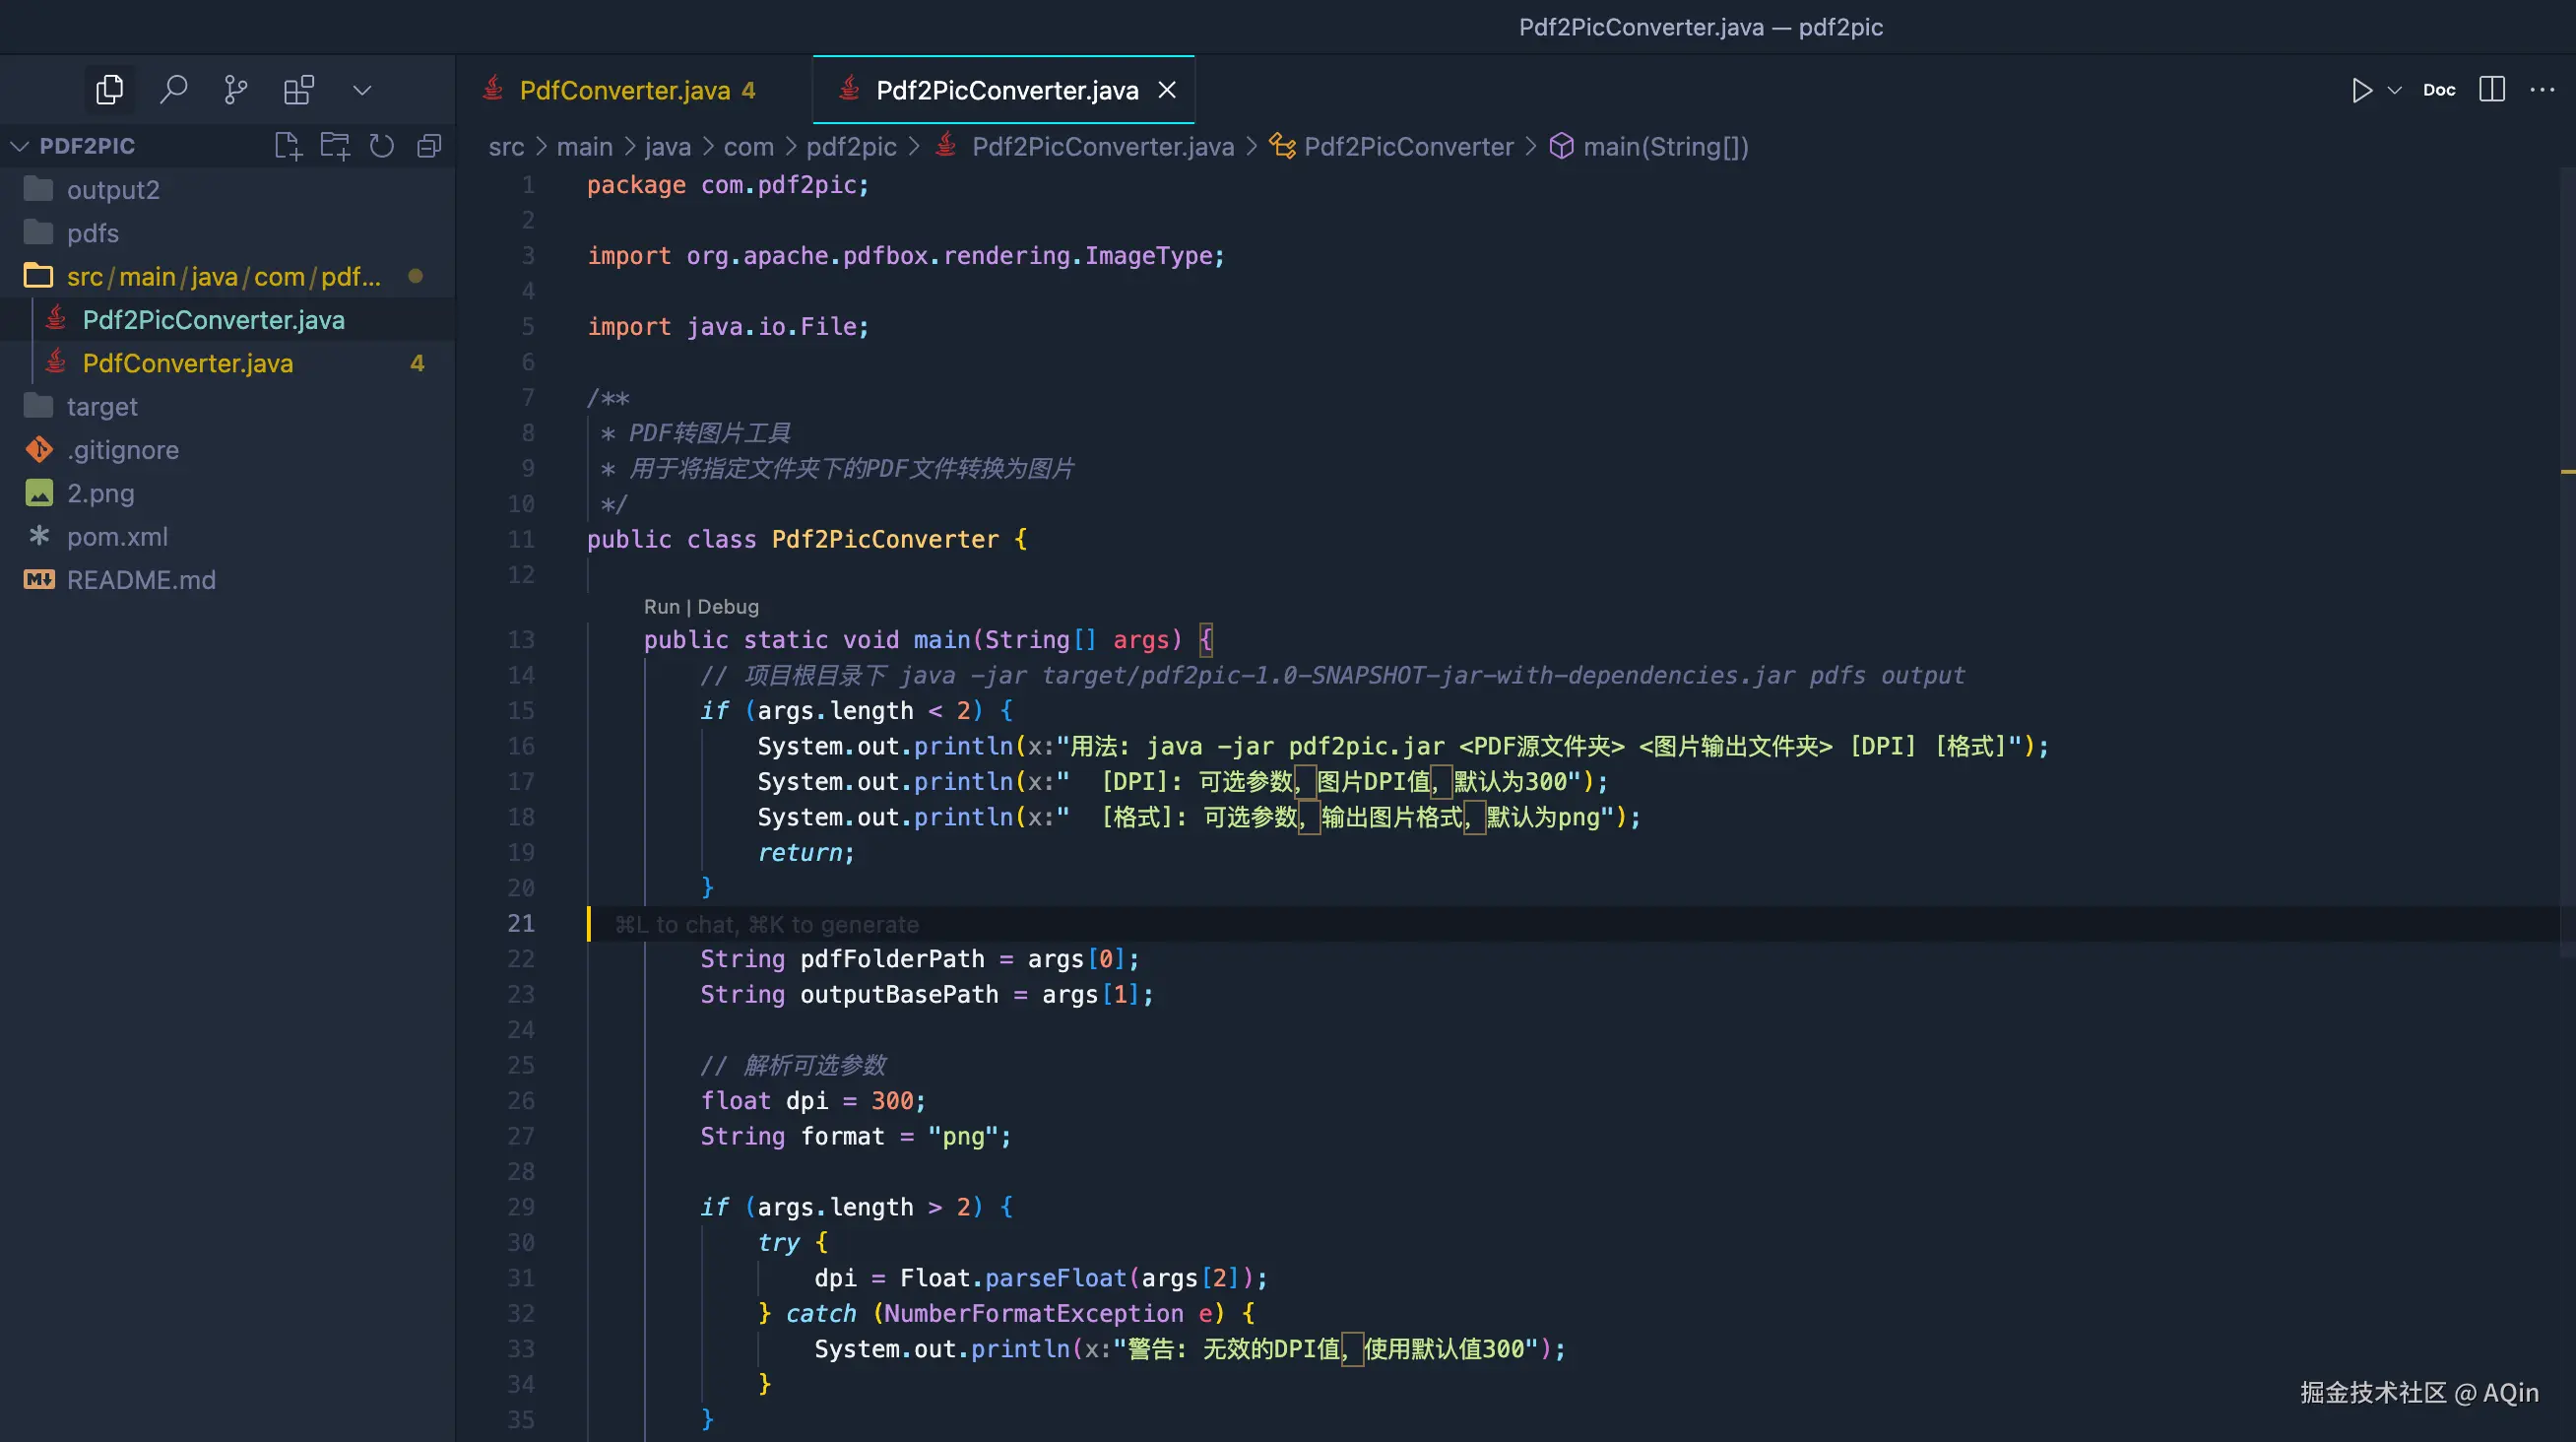Image resolution: width=2576 pixels, height=1442 pixels.
Task: Collapse all folders in explorer
Action: tap(429, 146)
